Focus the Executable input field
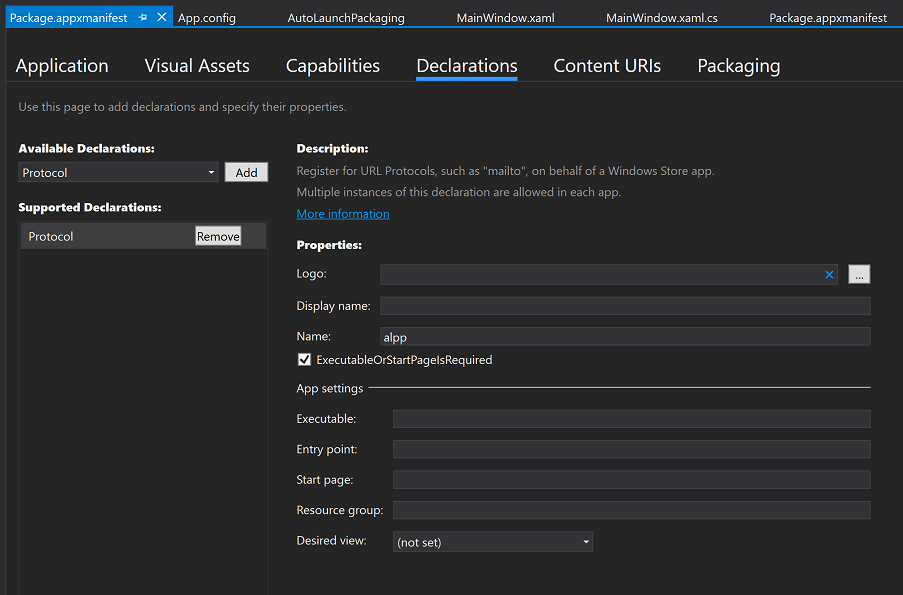 (x=631, y=419)
